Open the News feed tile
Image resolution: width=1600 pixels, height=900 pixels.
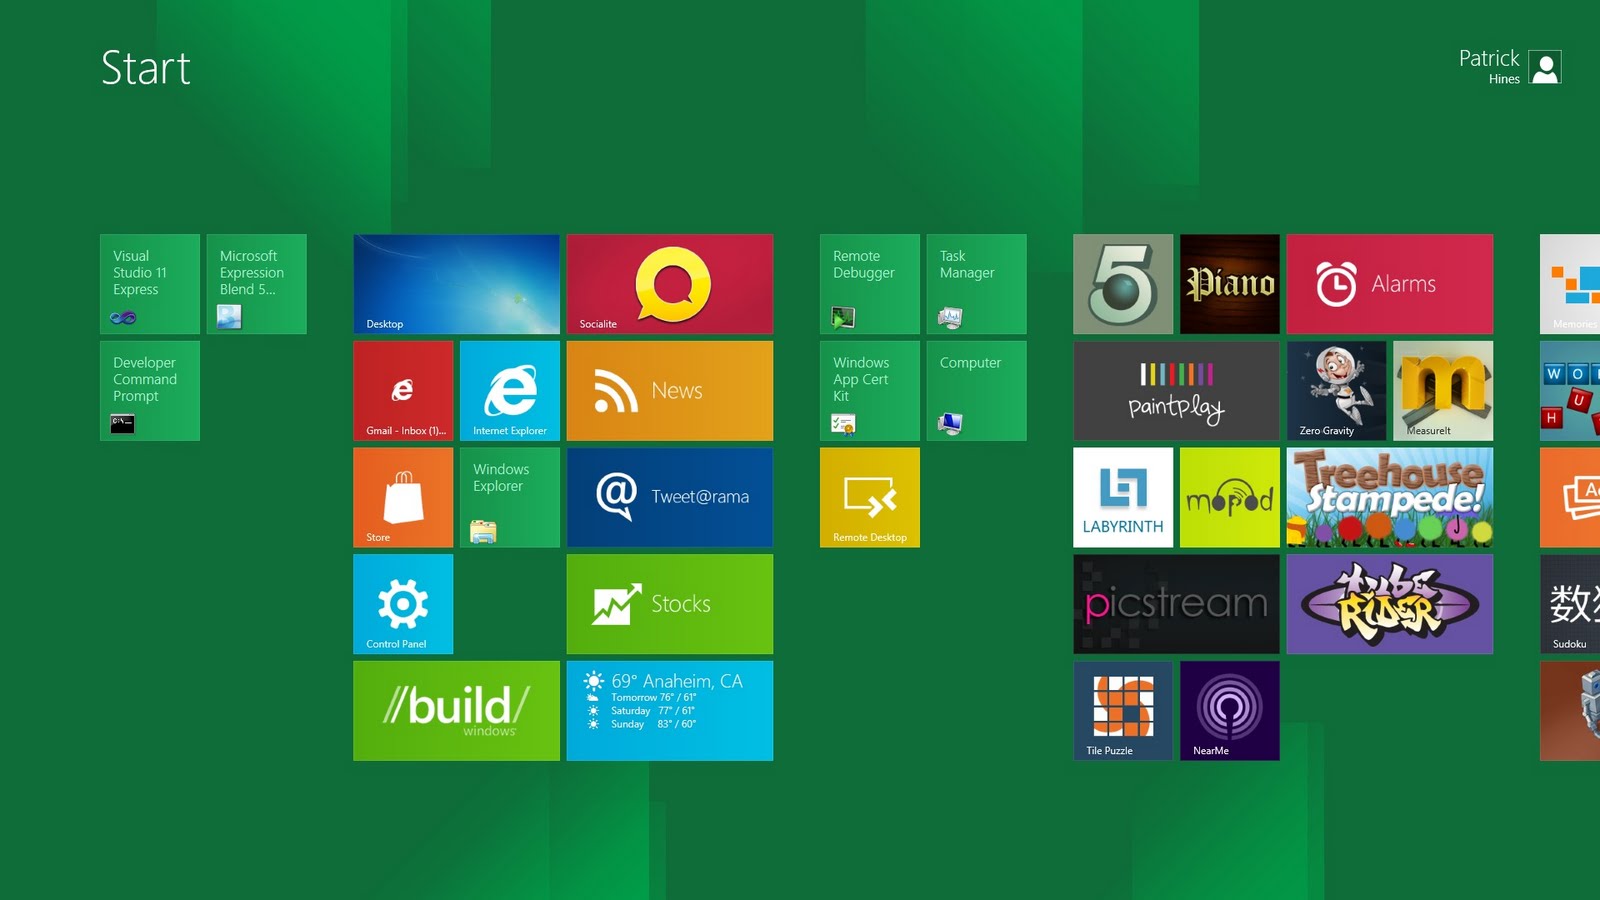pyautogui.click(x=670, y=391)
